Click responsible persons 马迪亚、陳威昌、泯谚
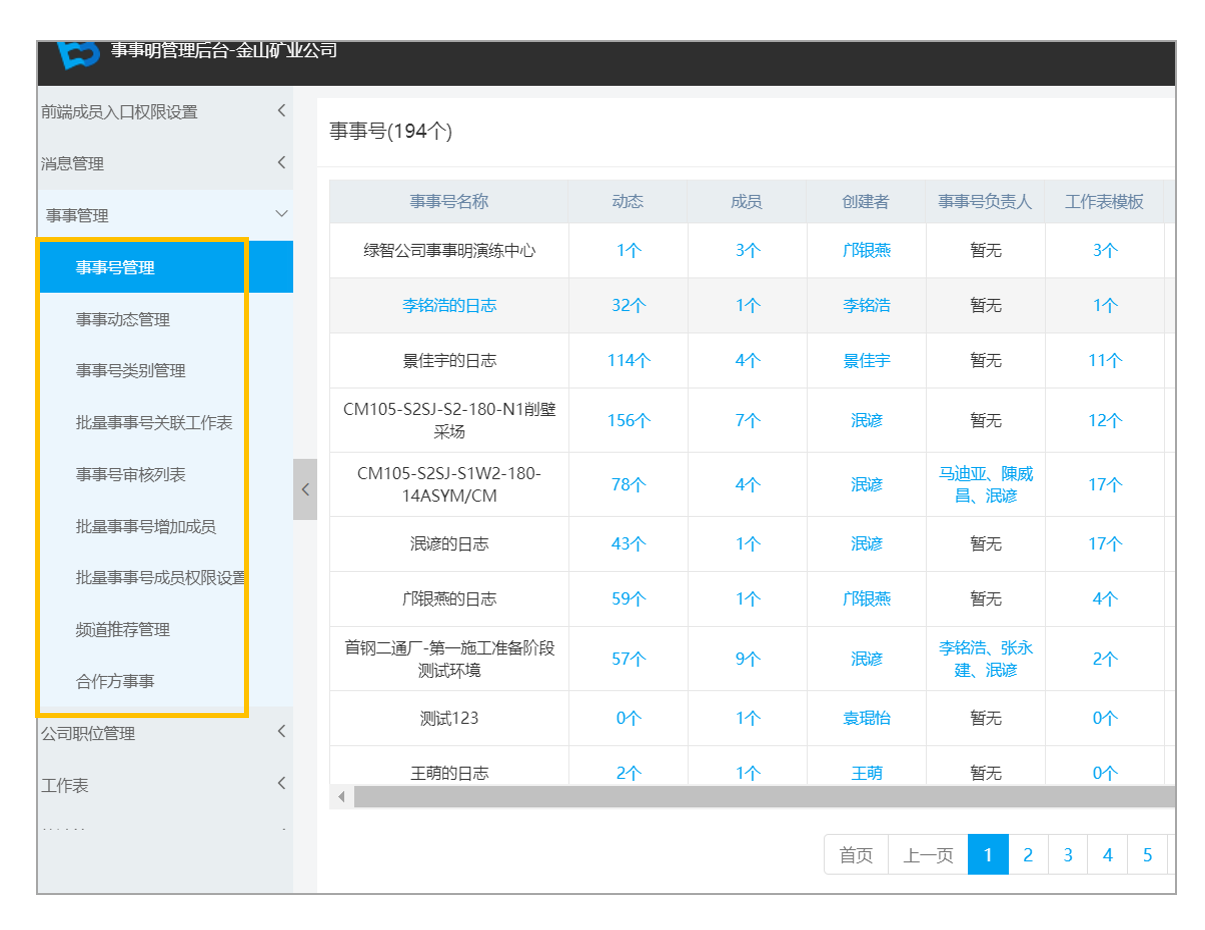Image resolution: width=1205 pixels, height=930 pixels. tap(985, 484)
